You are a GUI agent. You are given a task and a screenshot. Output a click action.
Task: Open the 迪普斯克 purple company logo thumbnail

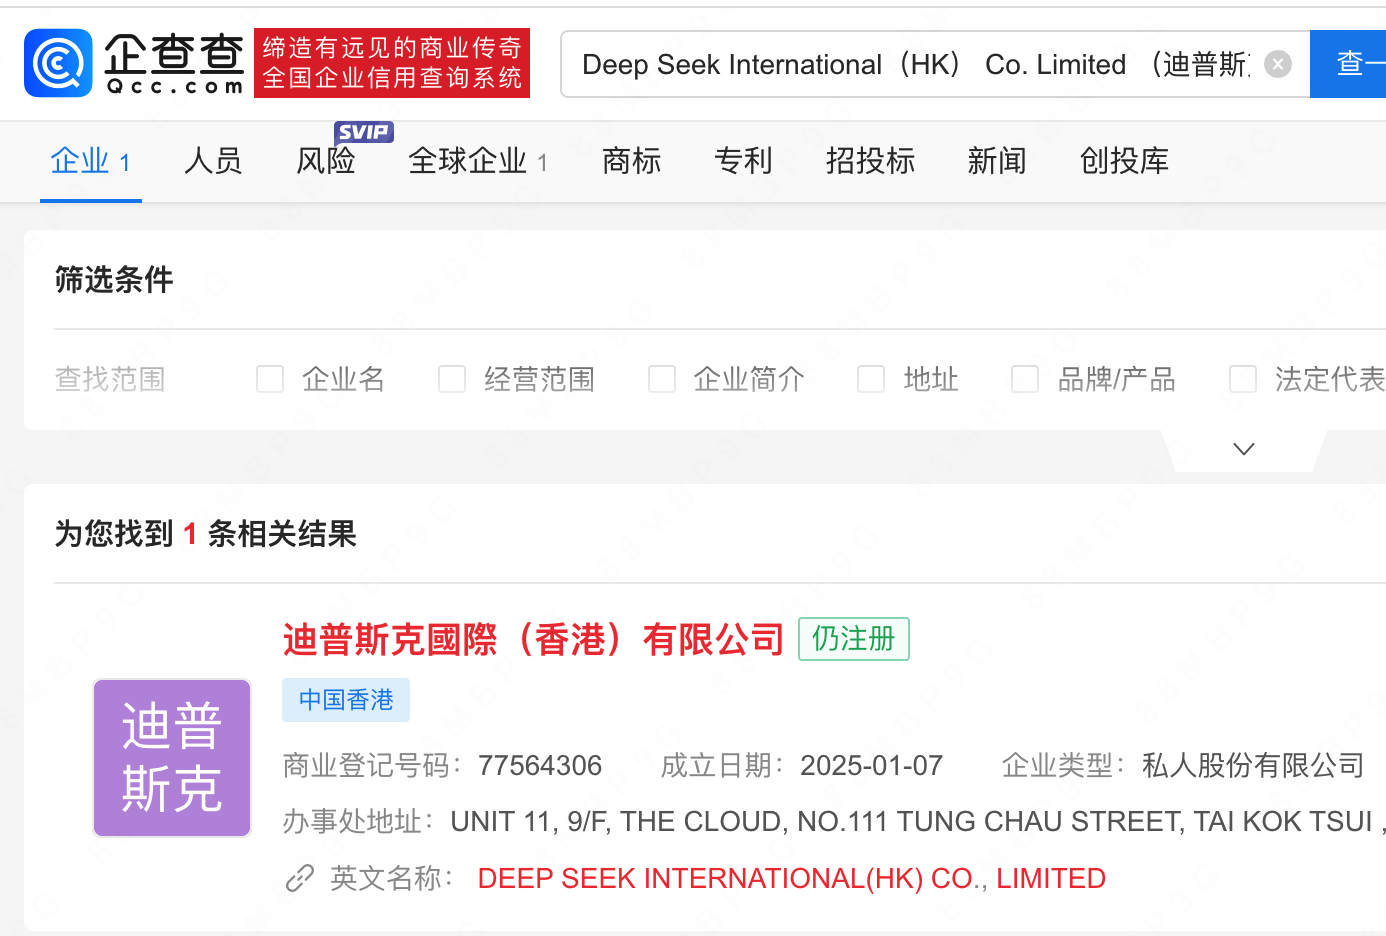(172, 758)
